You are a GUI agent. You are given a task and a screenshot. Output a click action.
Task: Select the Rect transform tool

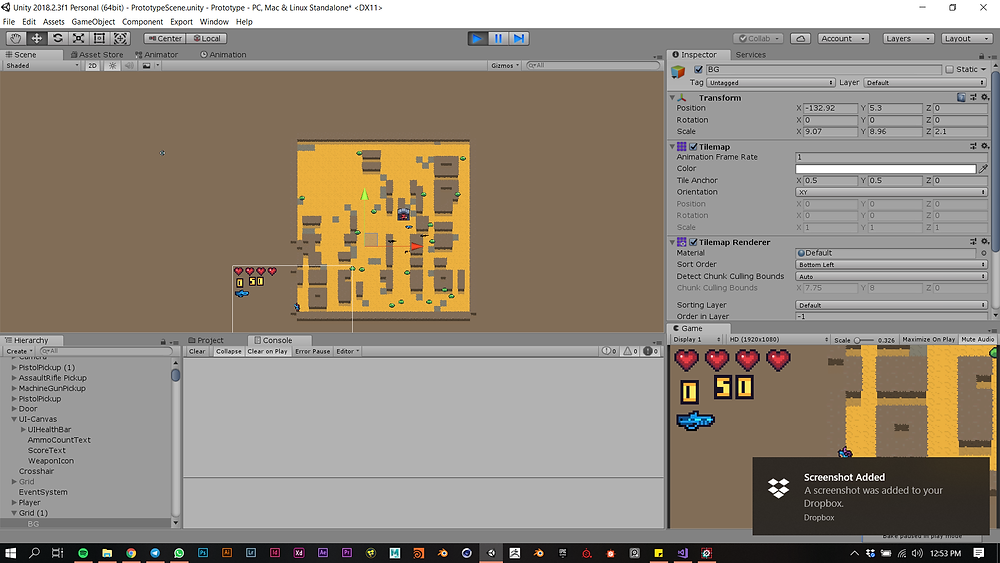[99, 38]
